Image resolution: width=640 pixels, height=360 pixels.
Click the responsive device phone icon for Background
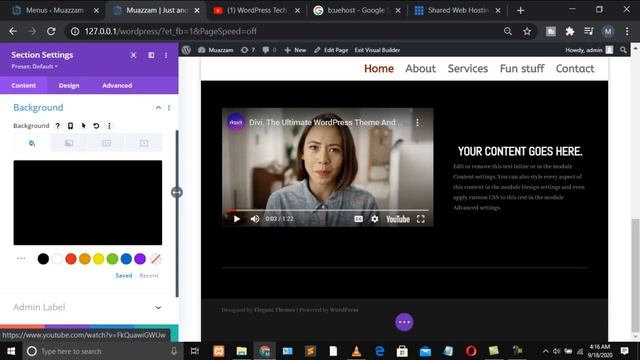point(70,126)
